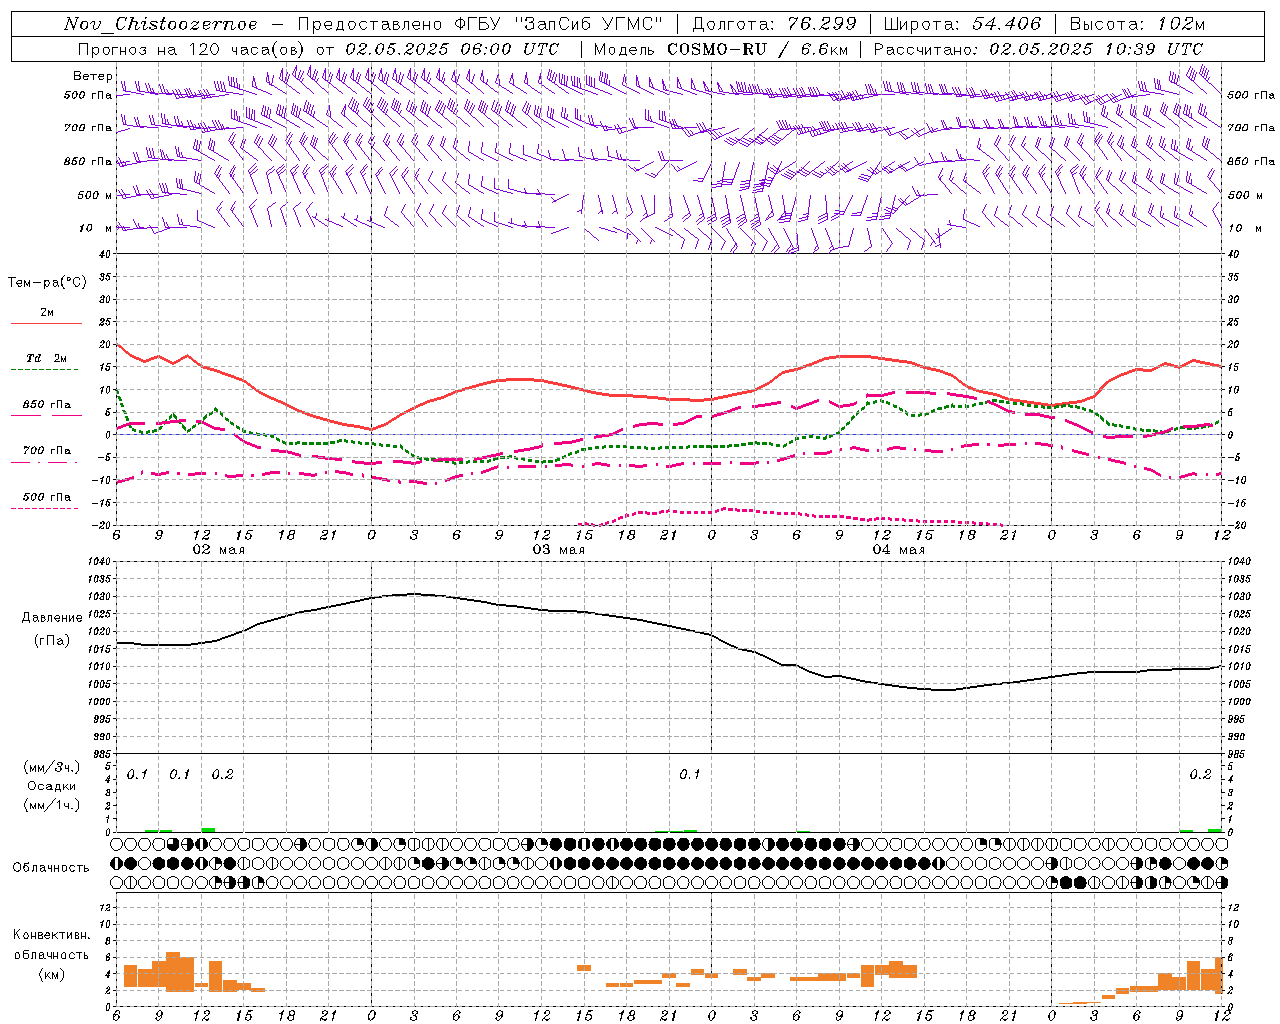1280x1024 pixels.
Task: Click the 'Конвективн.' label
Action: pyautogui.click(x=51, y=935)
